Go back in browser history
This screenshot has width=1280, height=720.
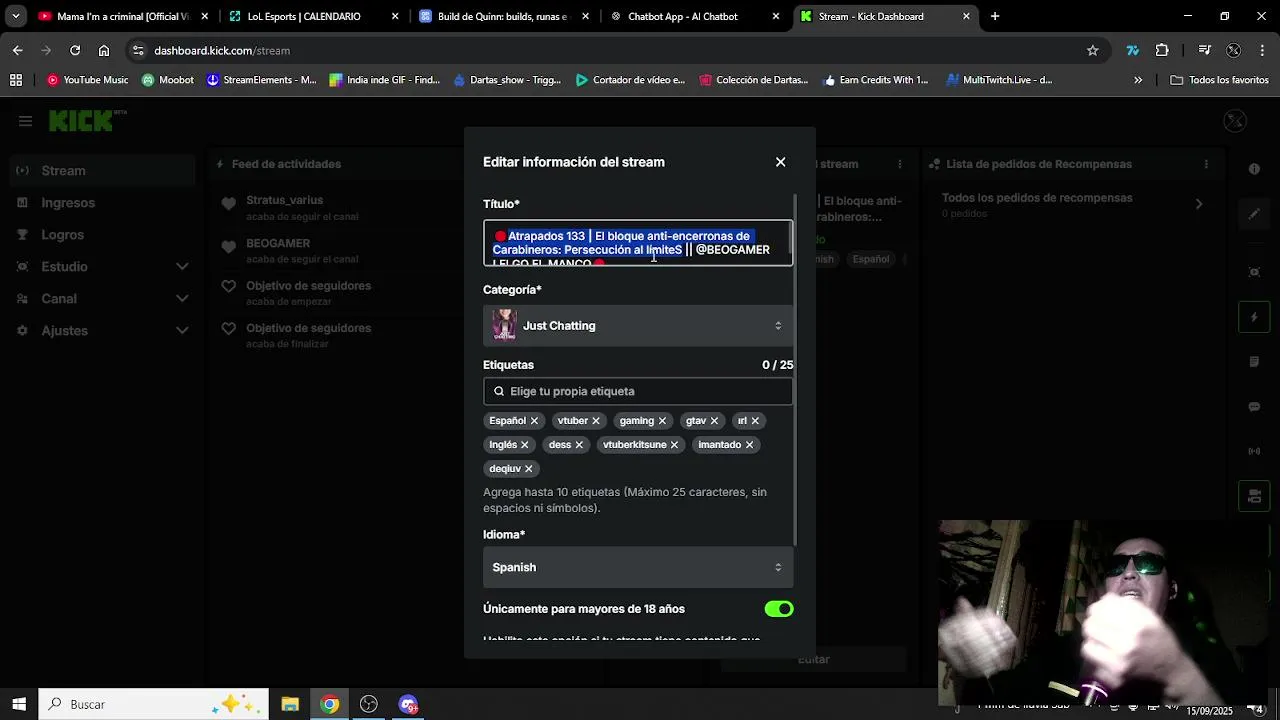point(18,50)
